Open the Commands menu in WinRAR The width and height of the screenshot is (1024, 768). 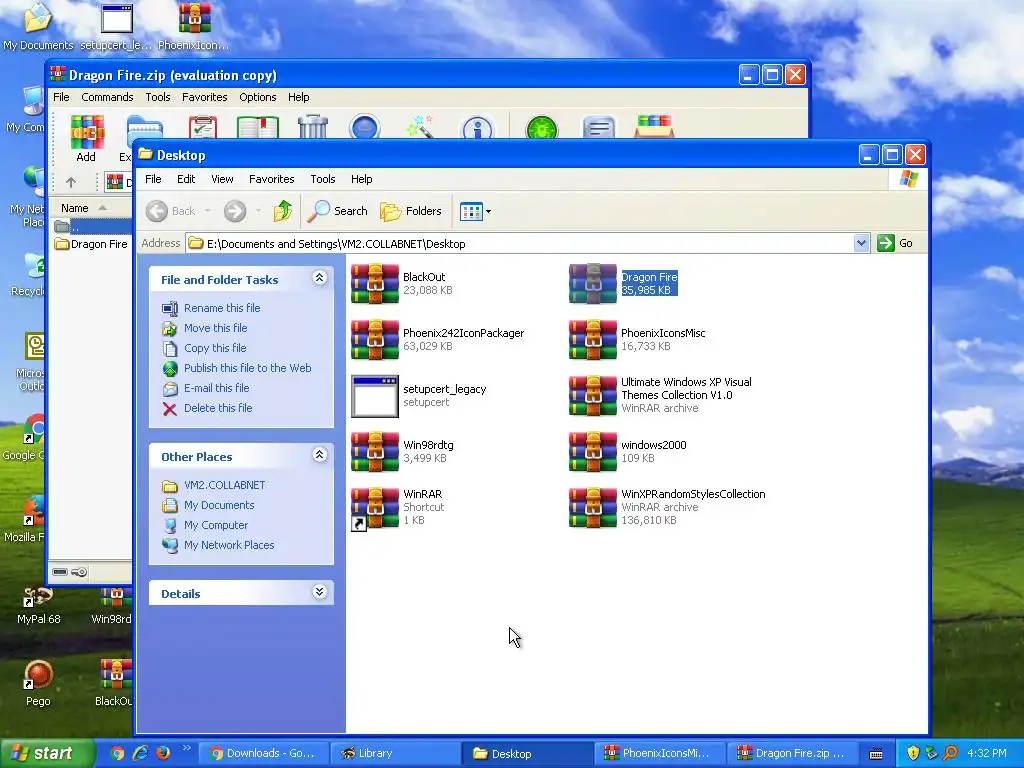tap(107, 97)
